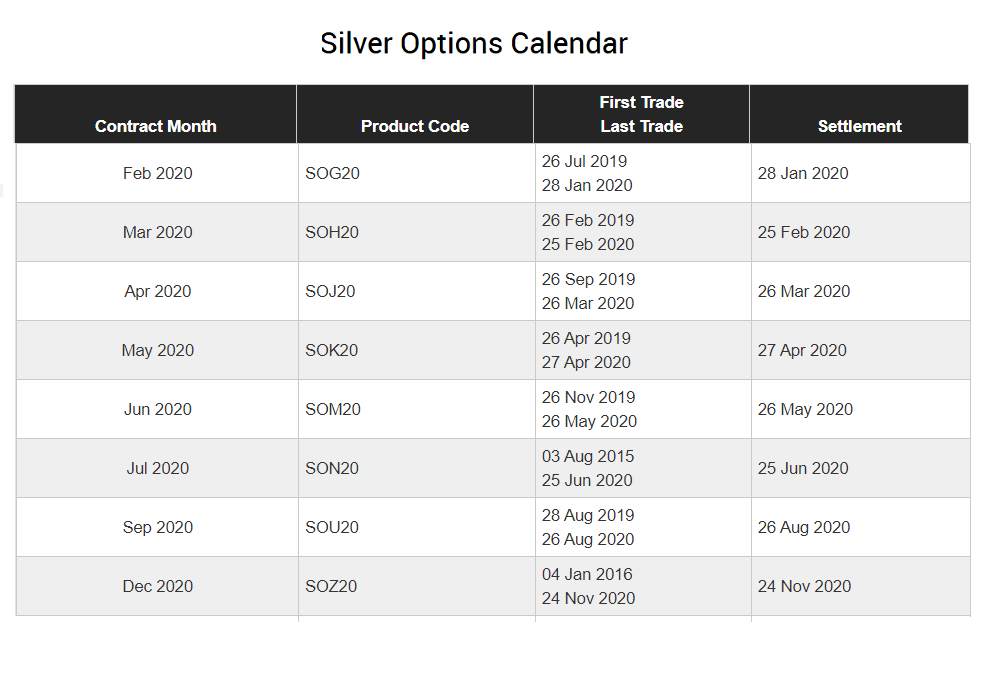
Task: Select the SON20 product code cell
Action: pyautogui.click(x=416, y=468)
